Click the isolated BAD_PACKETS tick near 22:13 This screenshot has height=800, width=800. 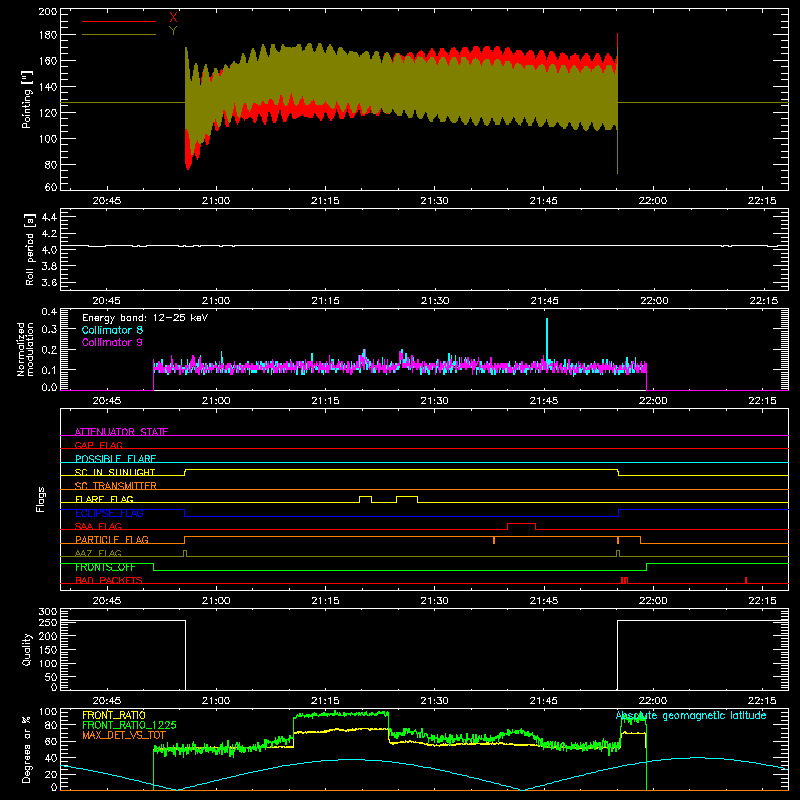[746, 580]
